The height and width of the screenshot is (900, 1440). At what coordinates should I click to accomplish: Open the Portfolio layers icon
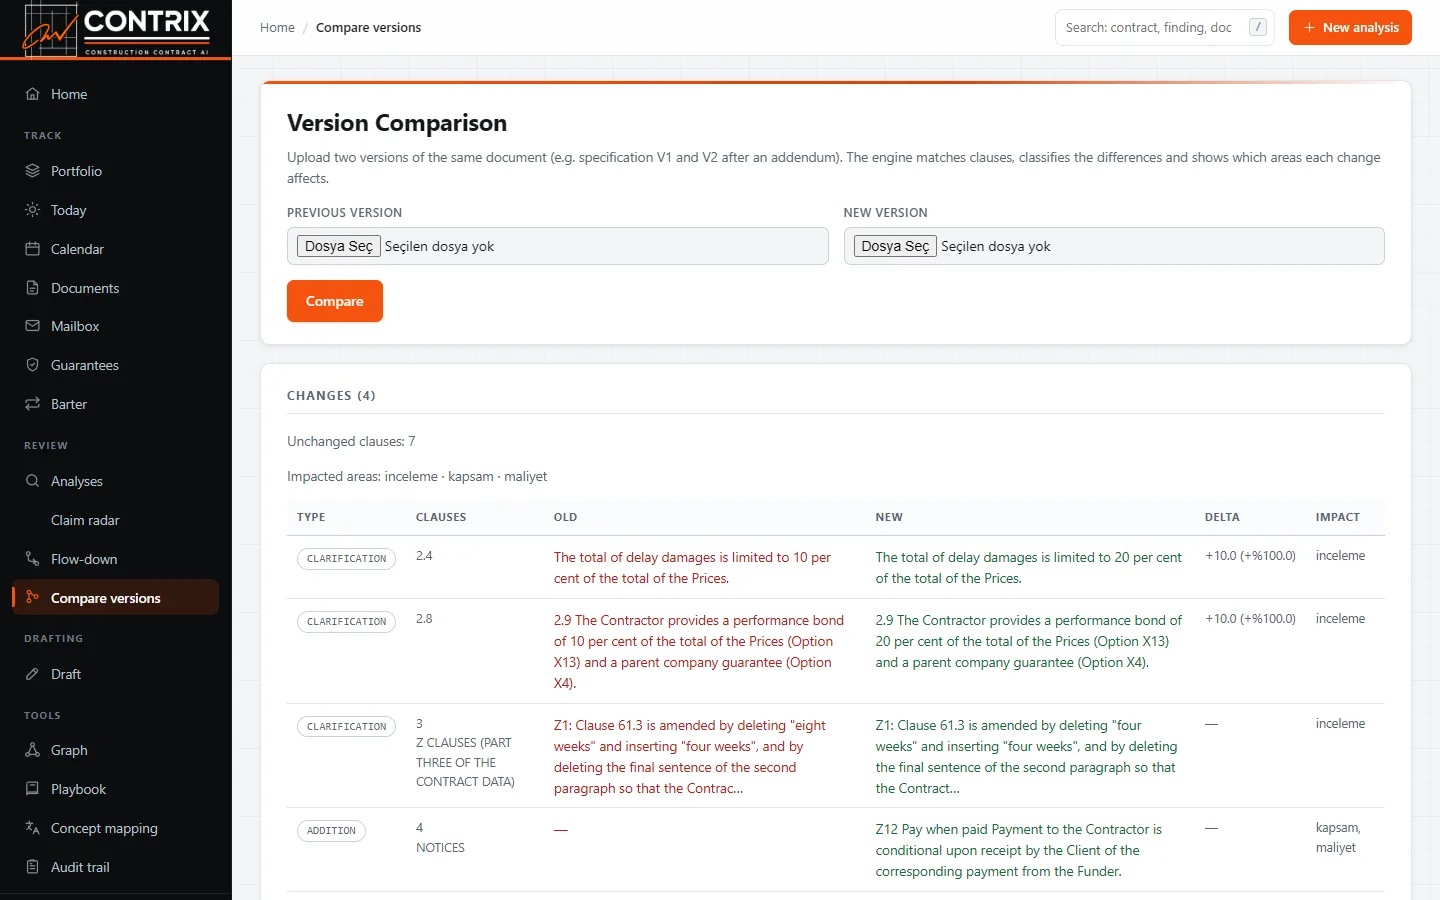32,171
